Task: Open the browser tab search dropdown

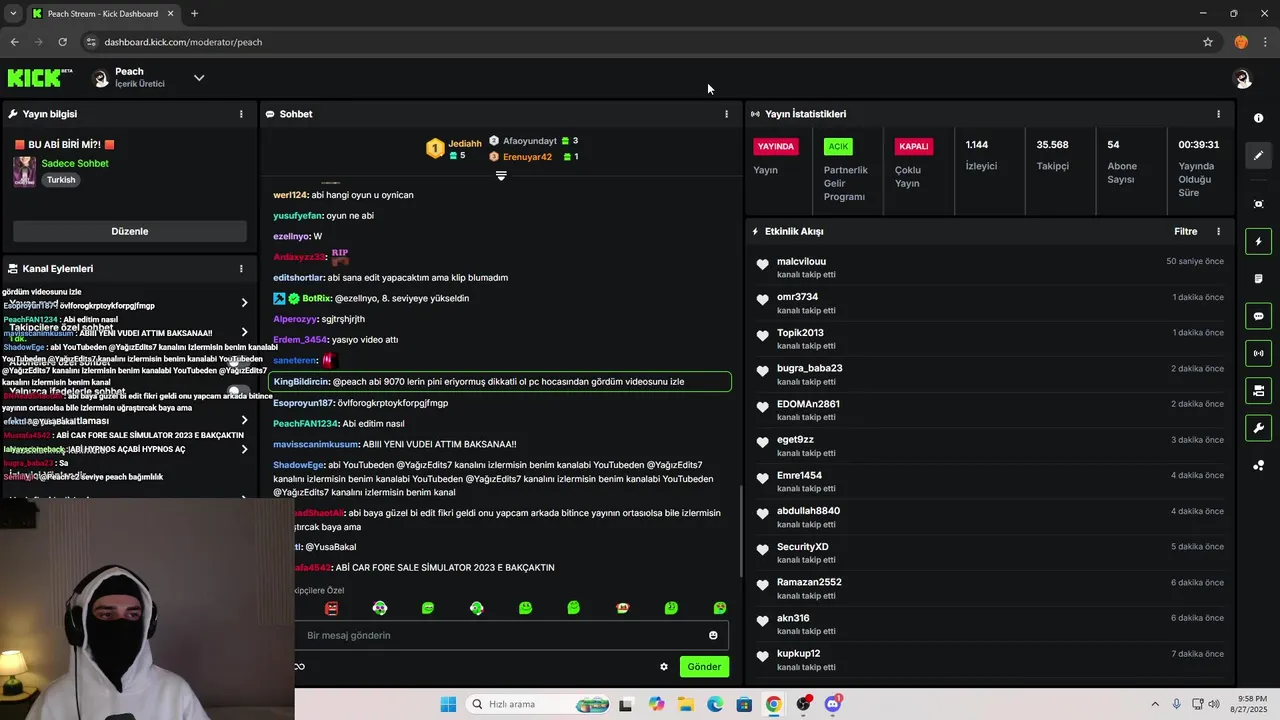Action: point(13,13)
